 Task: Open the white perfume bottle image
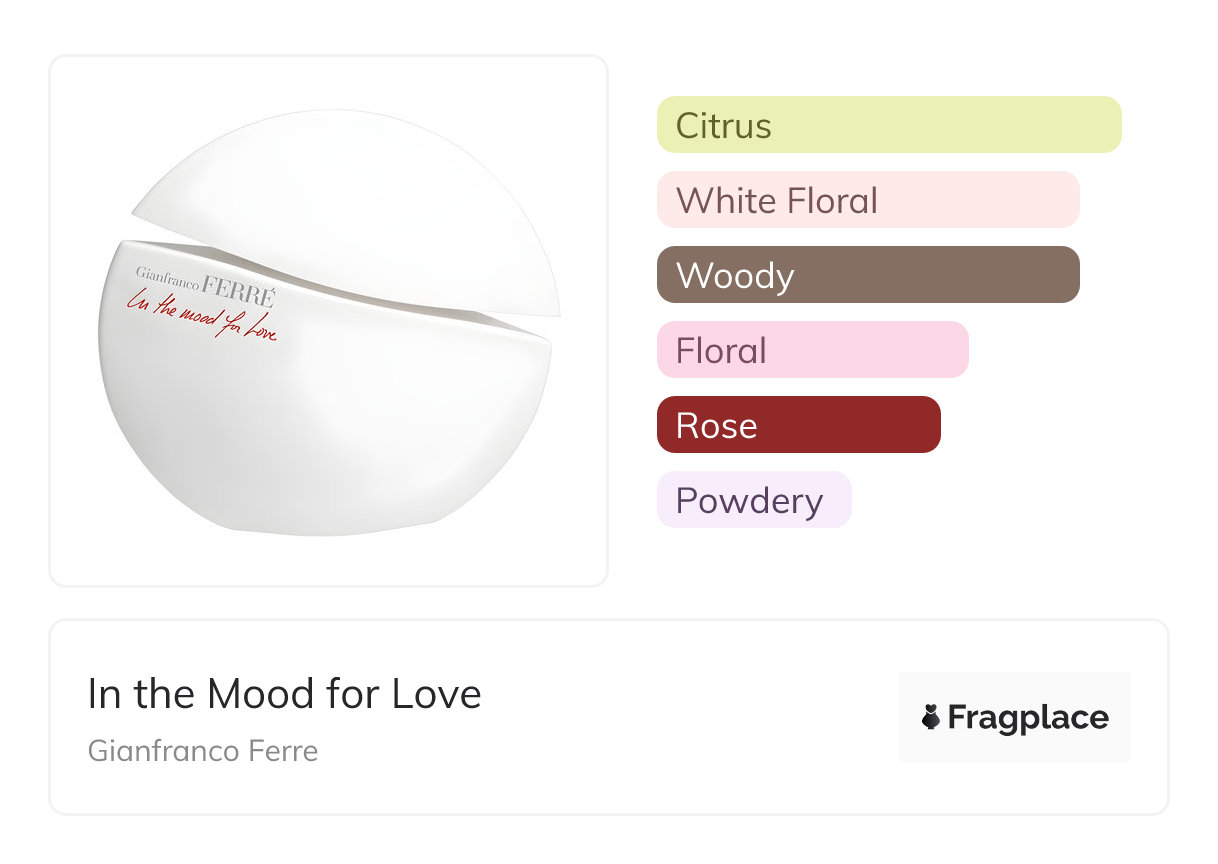coord(328,320)
